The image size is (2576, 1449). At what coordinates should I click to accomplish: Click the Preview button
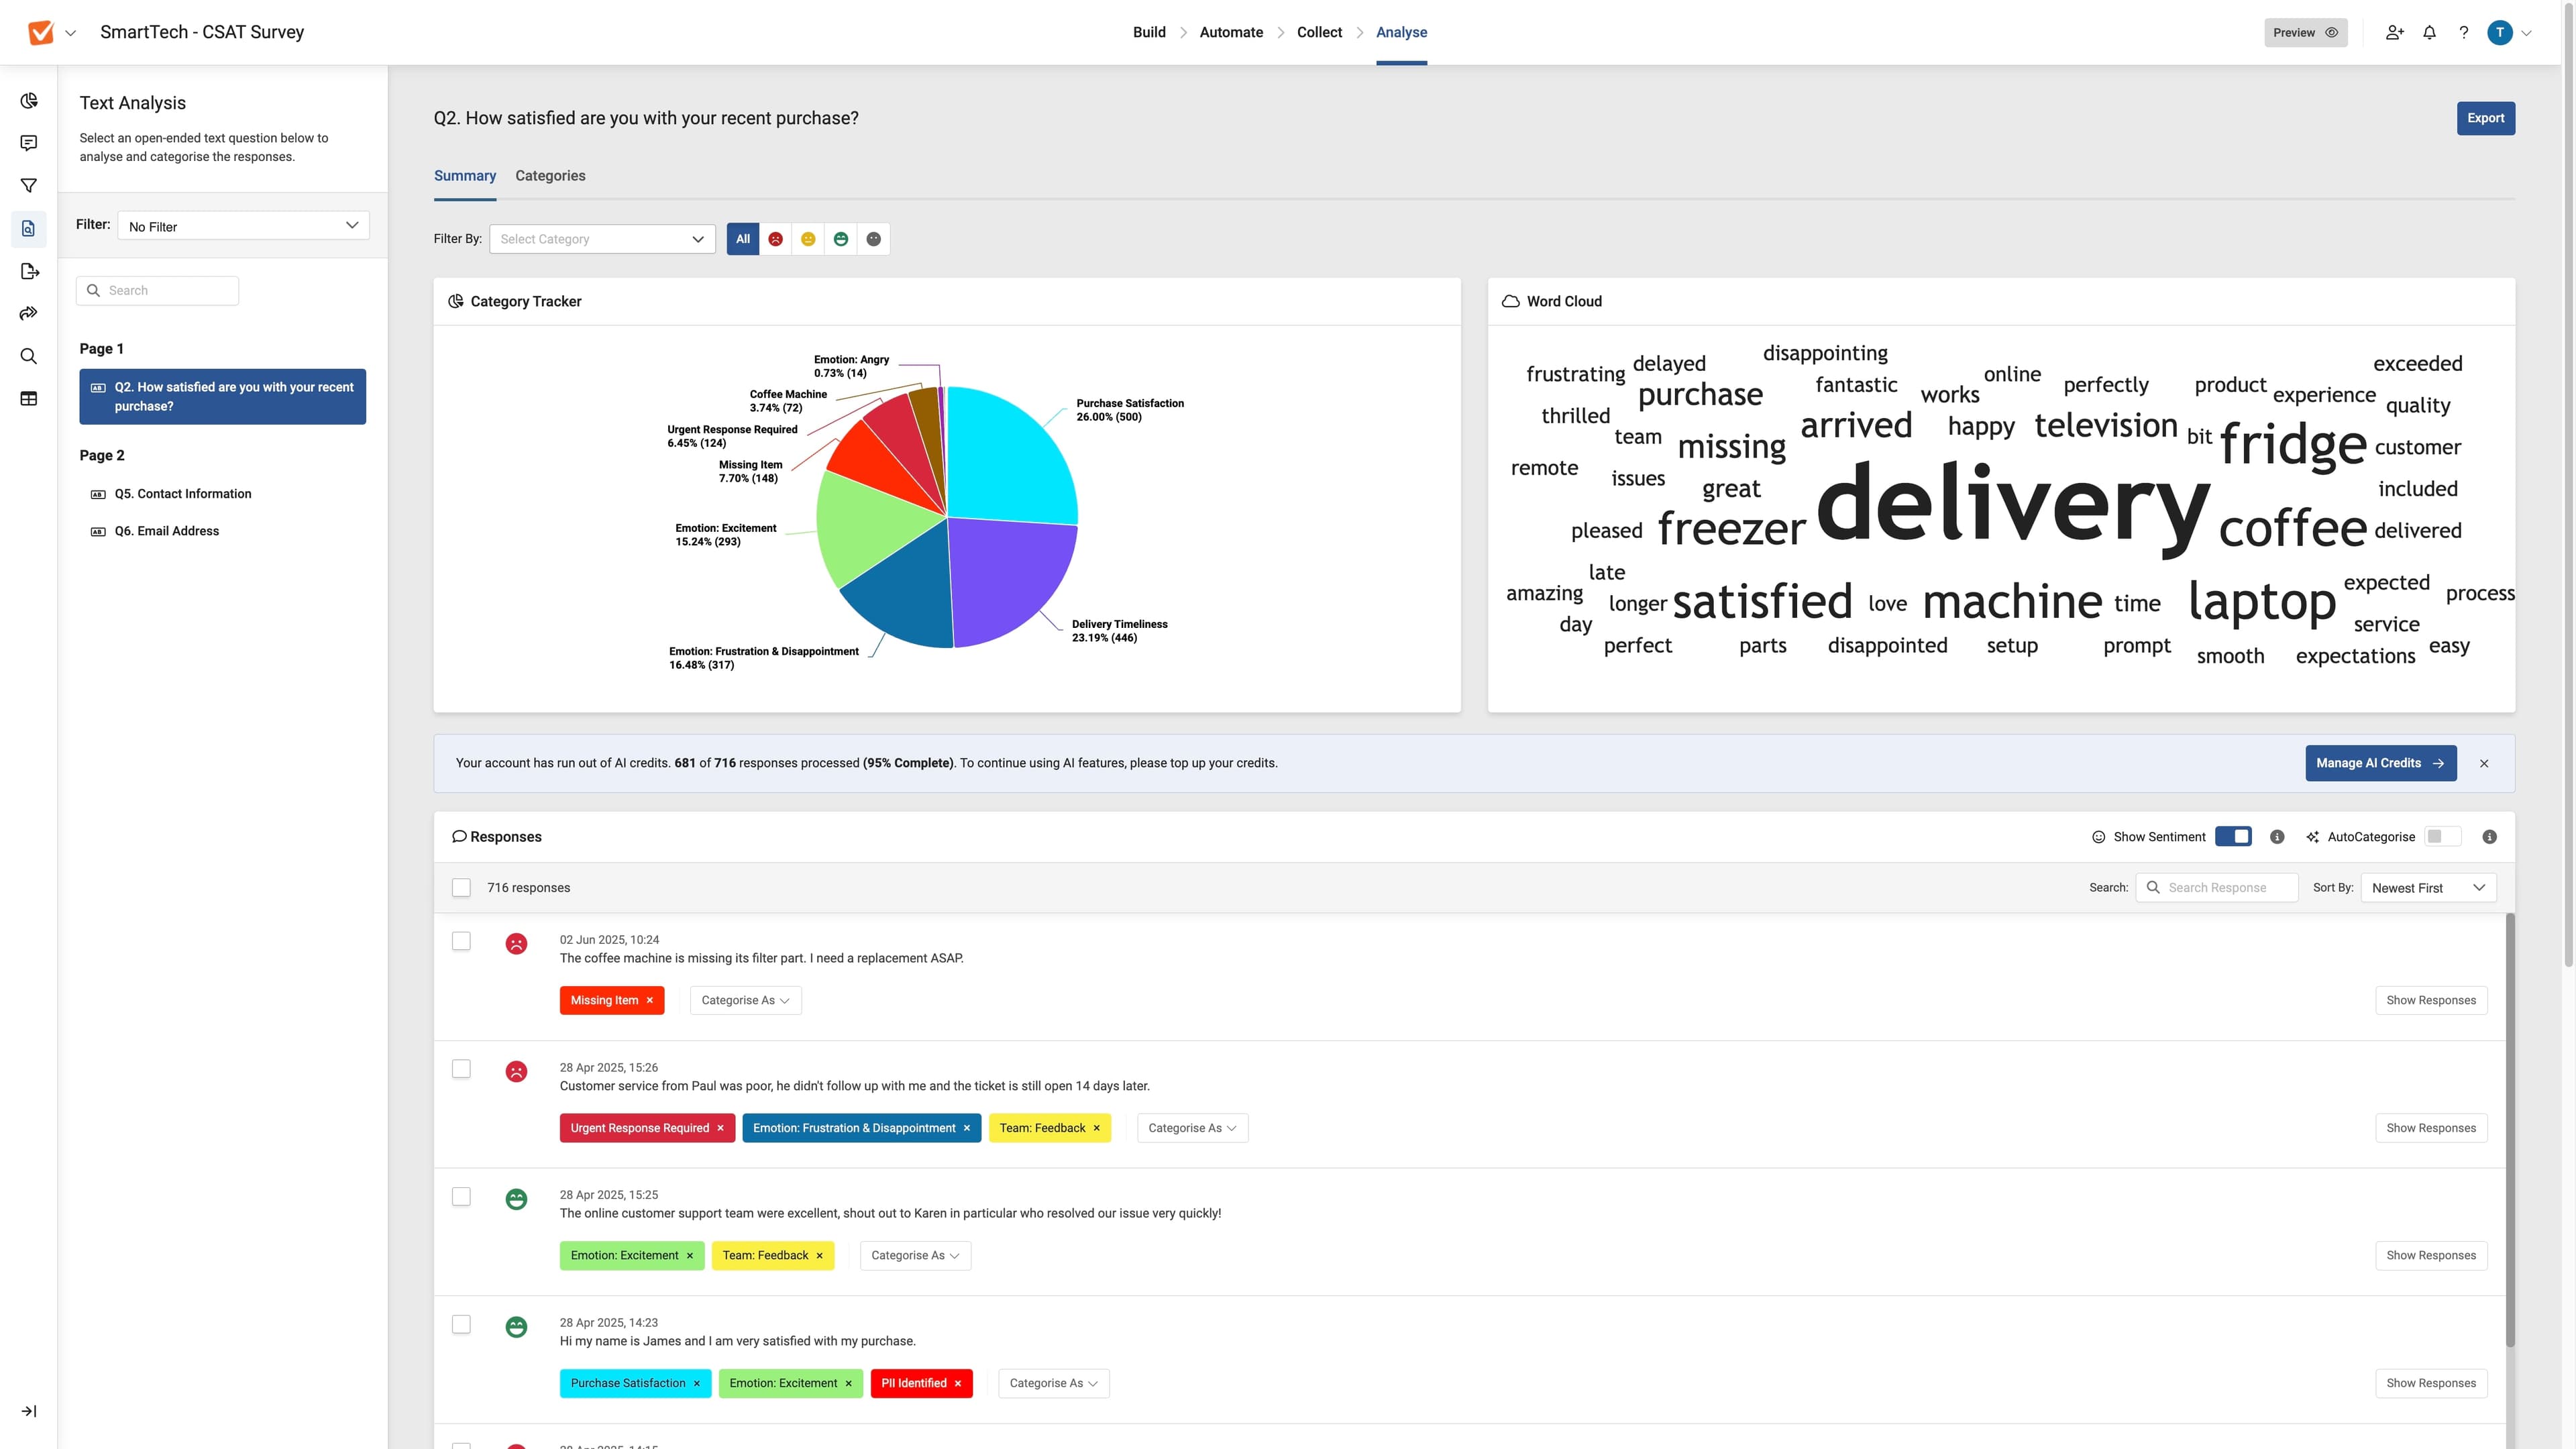2305,32
